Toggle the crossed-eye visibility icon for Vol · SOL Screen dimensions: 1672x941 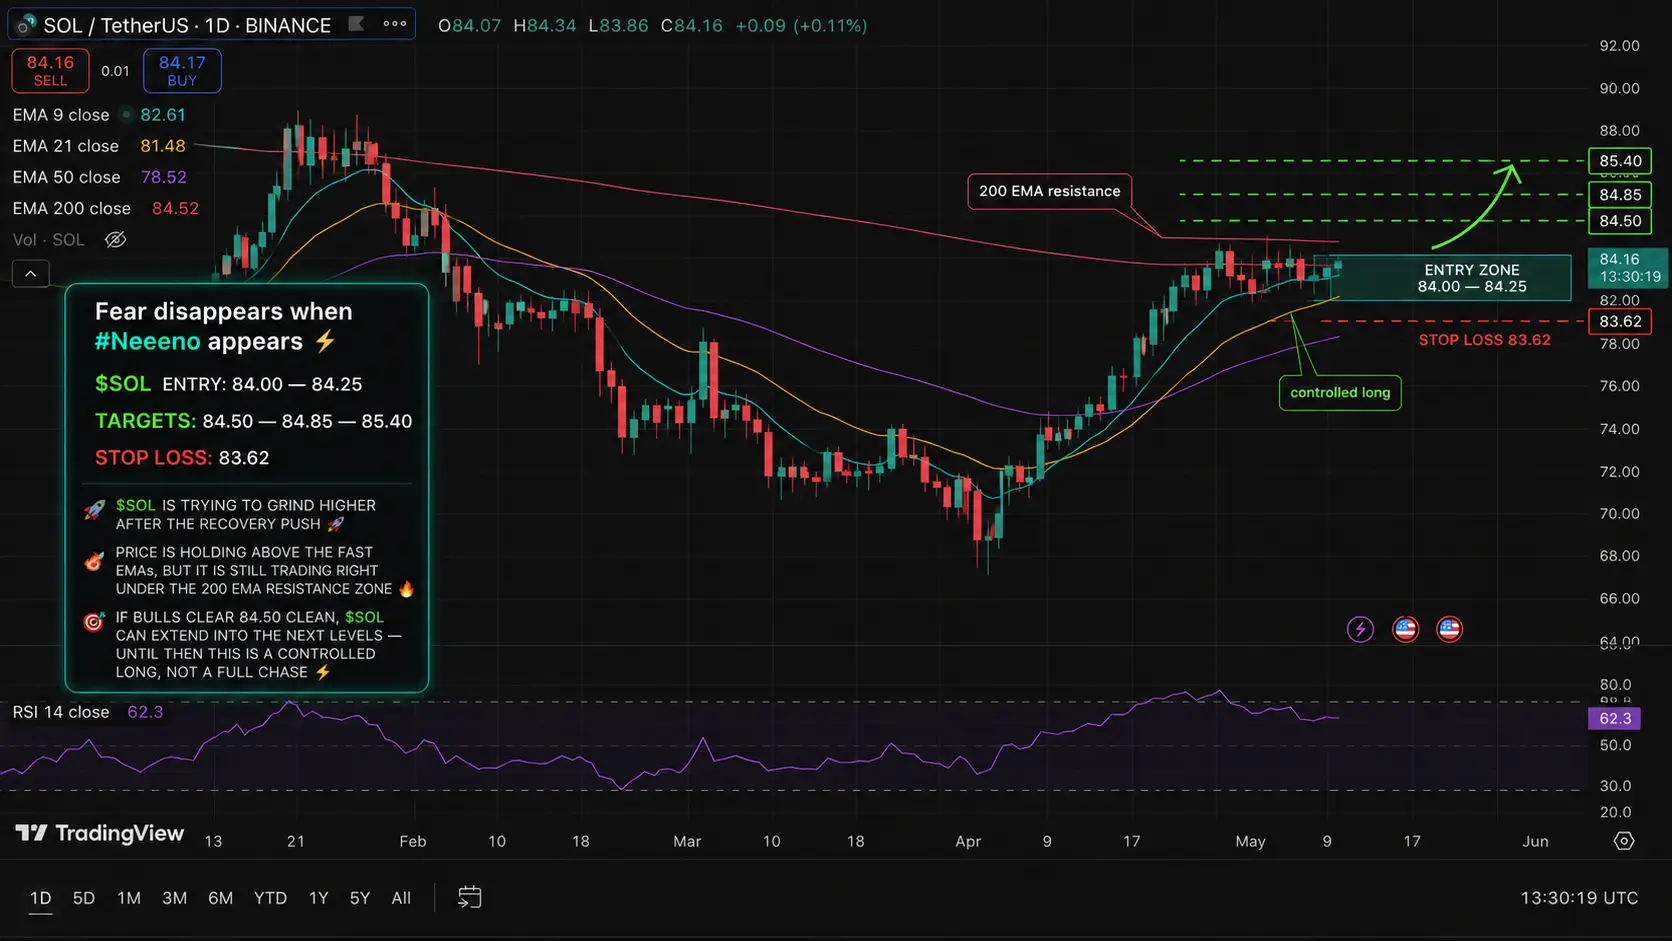pos(116,240)
